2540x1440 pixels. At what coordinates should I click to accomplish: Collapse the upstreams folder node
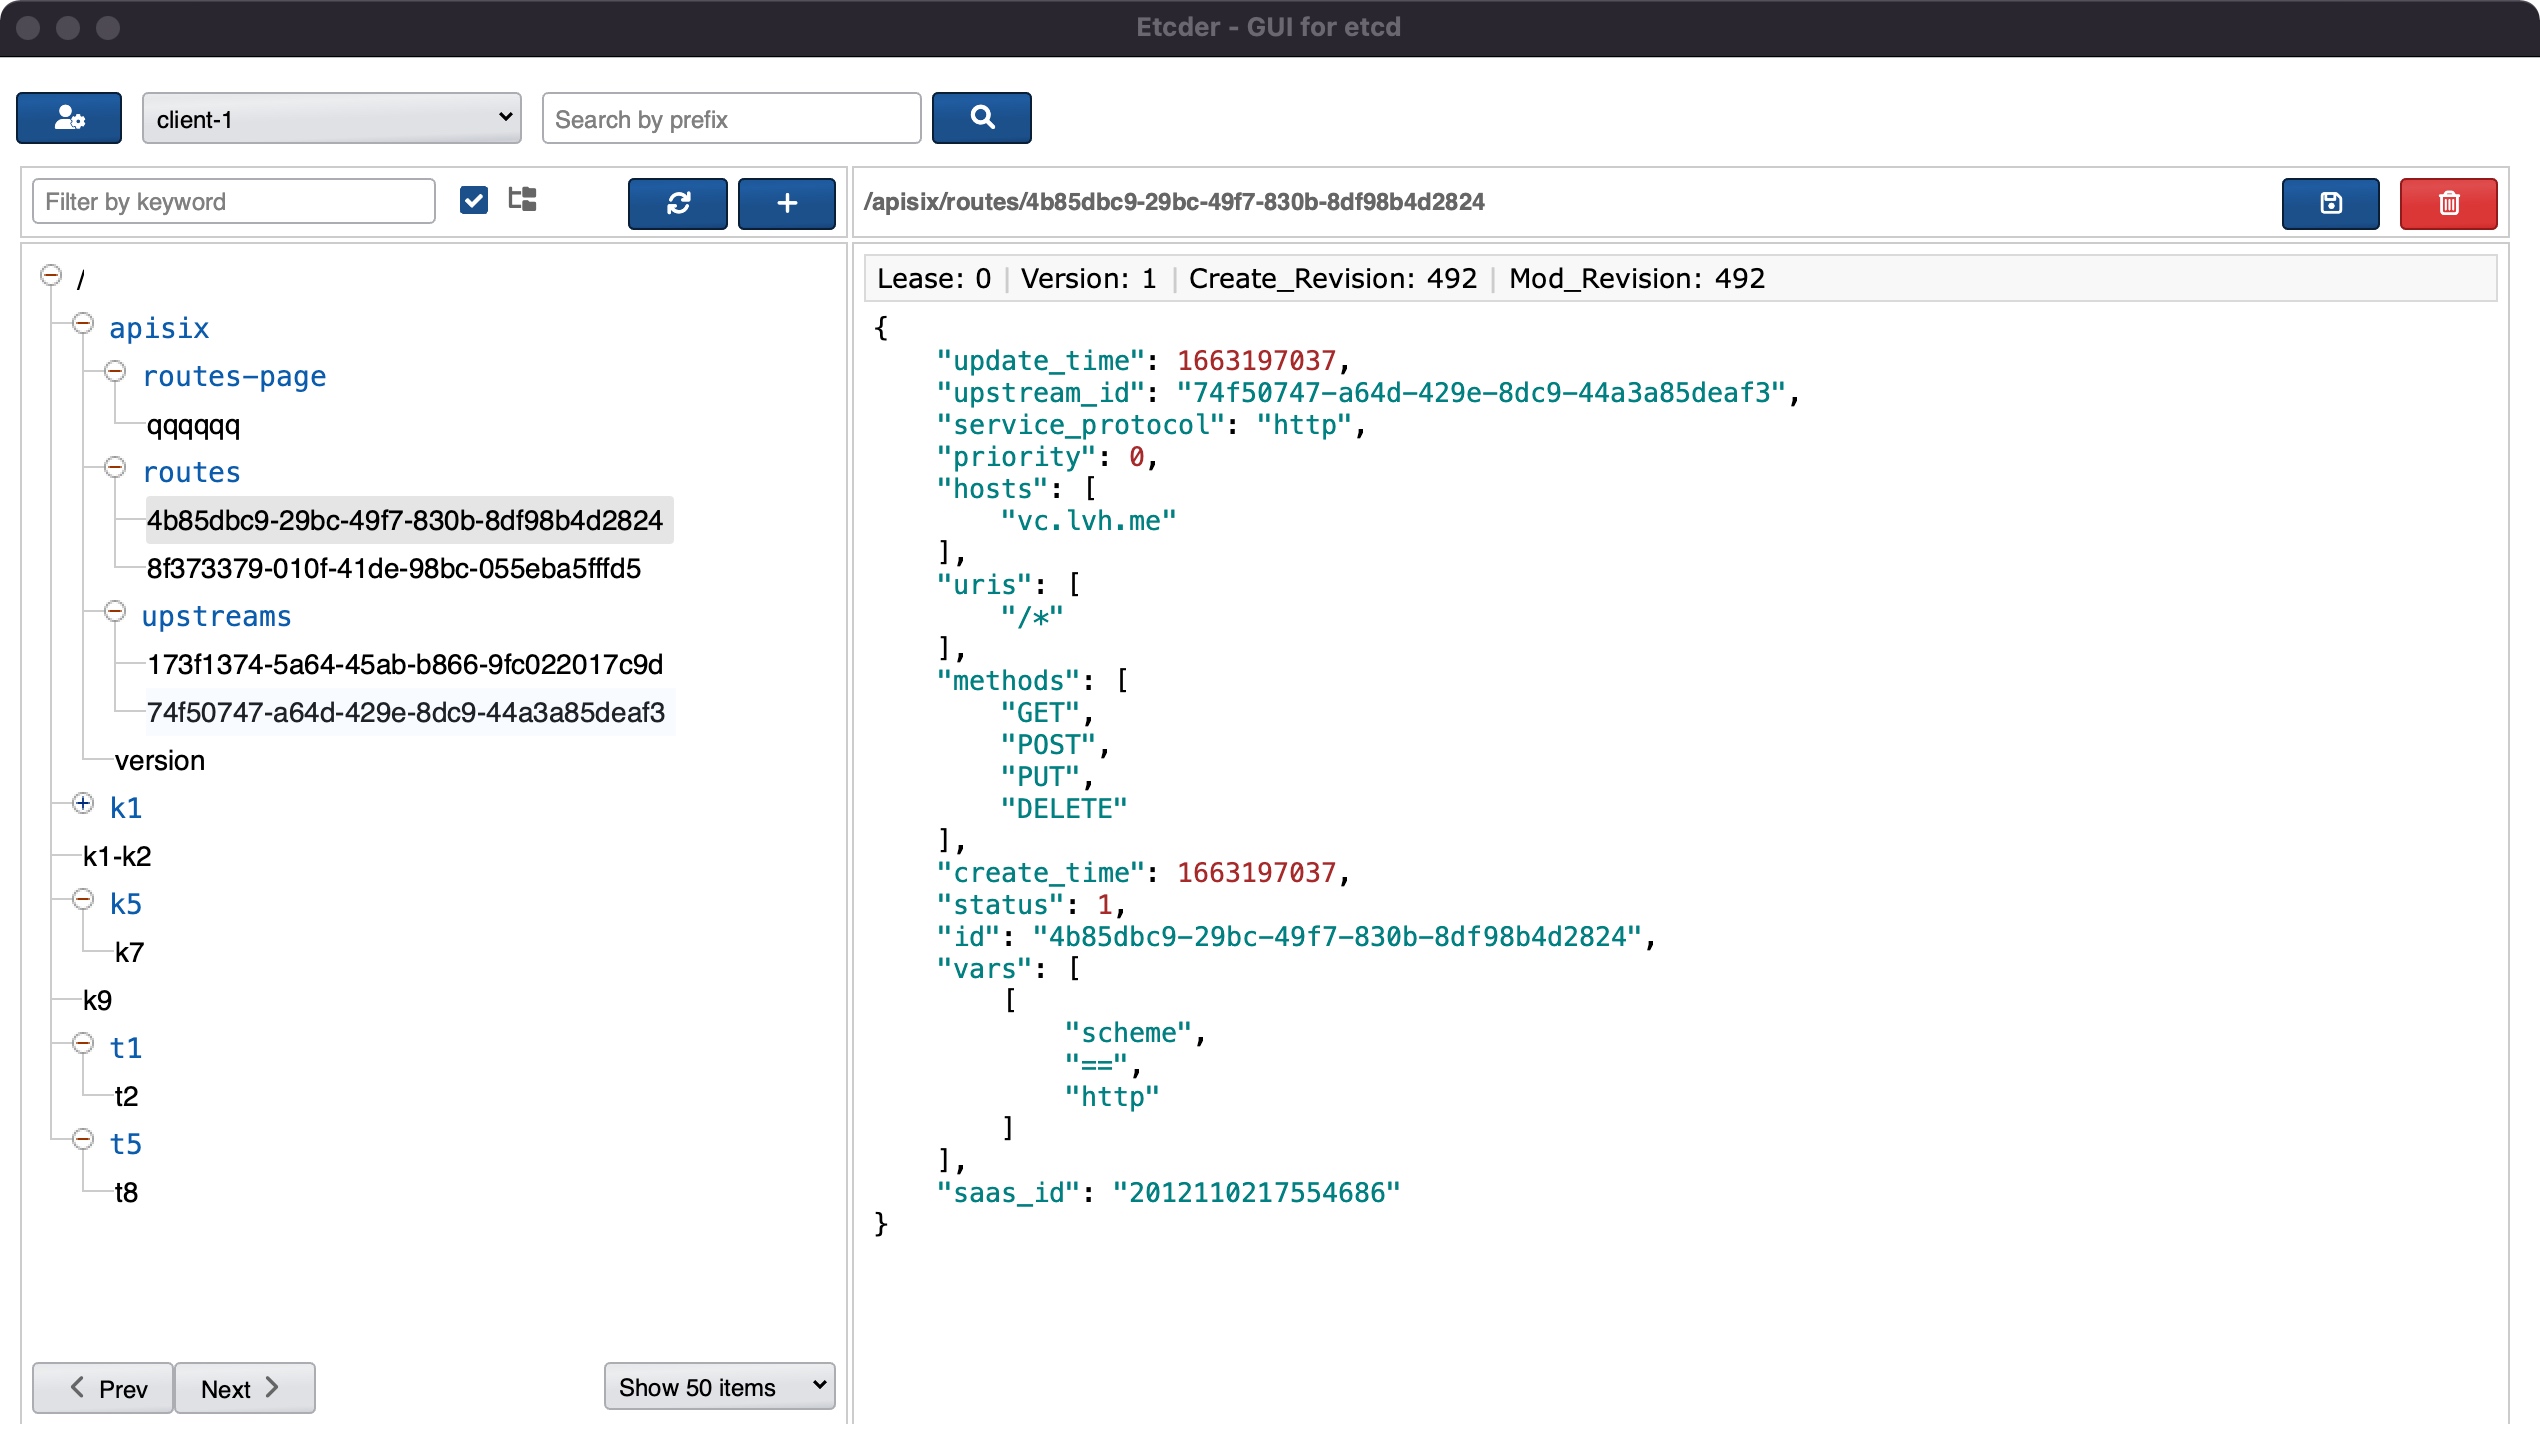pos(115,612)
